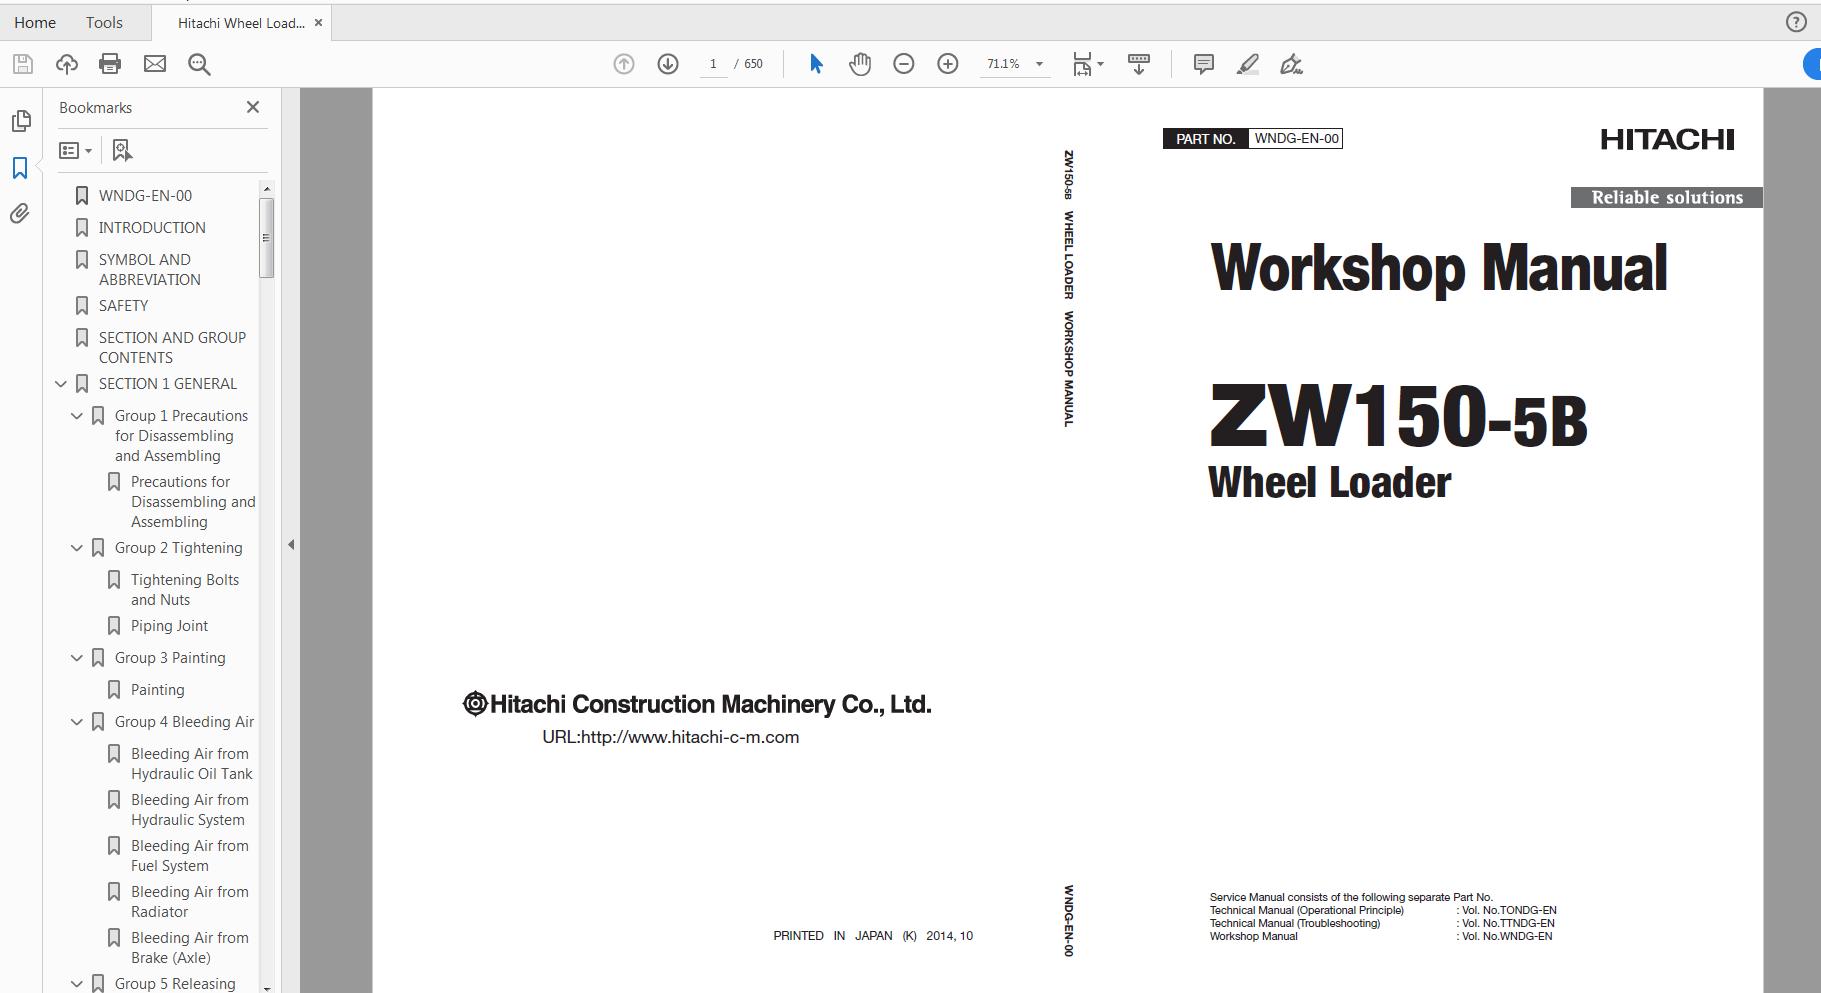Open the attachments panel
1821x993 pixels.
pyautogui.click(x=20, y=213)
